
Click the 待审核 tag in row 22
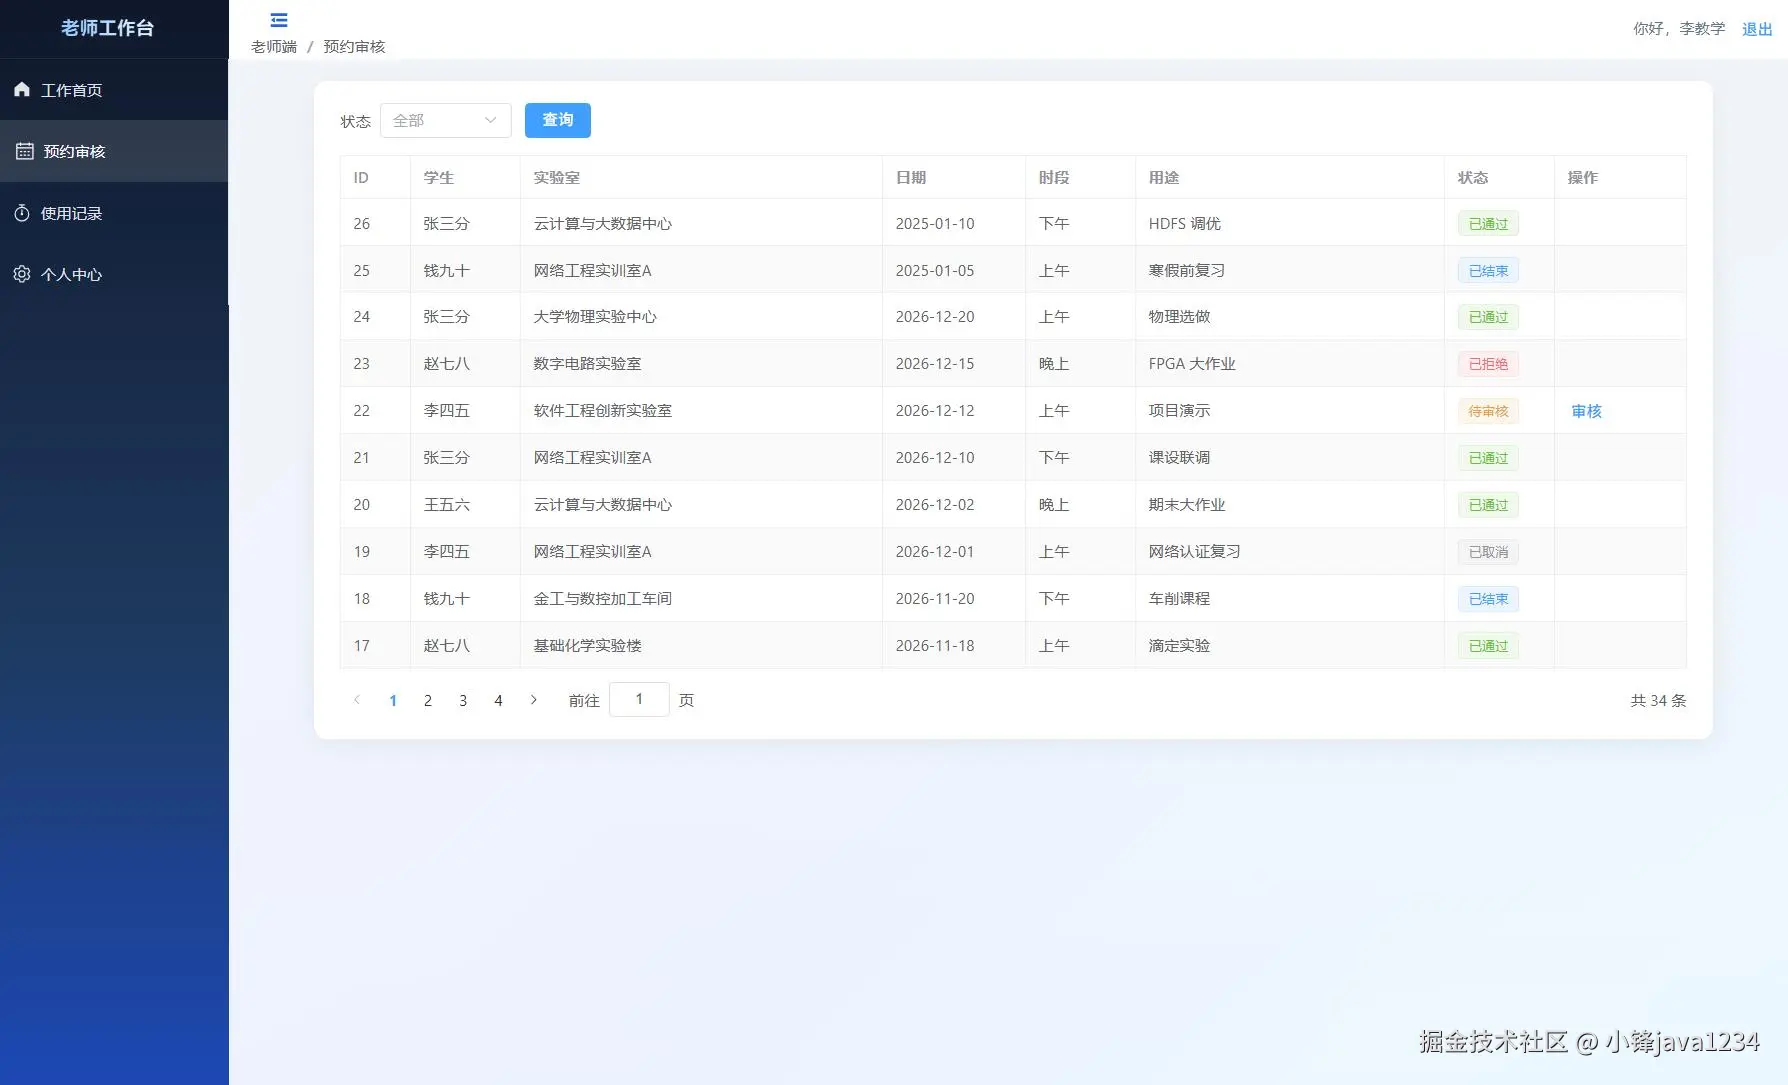click(x=1488, y=411)
